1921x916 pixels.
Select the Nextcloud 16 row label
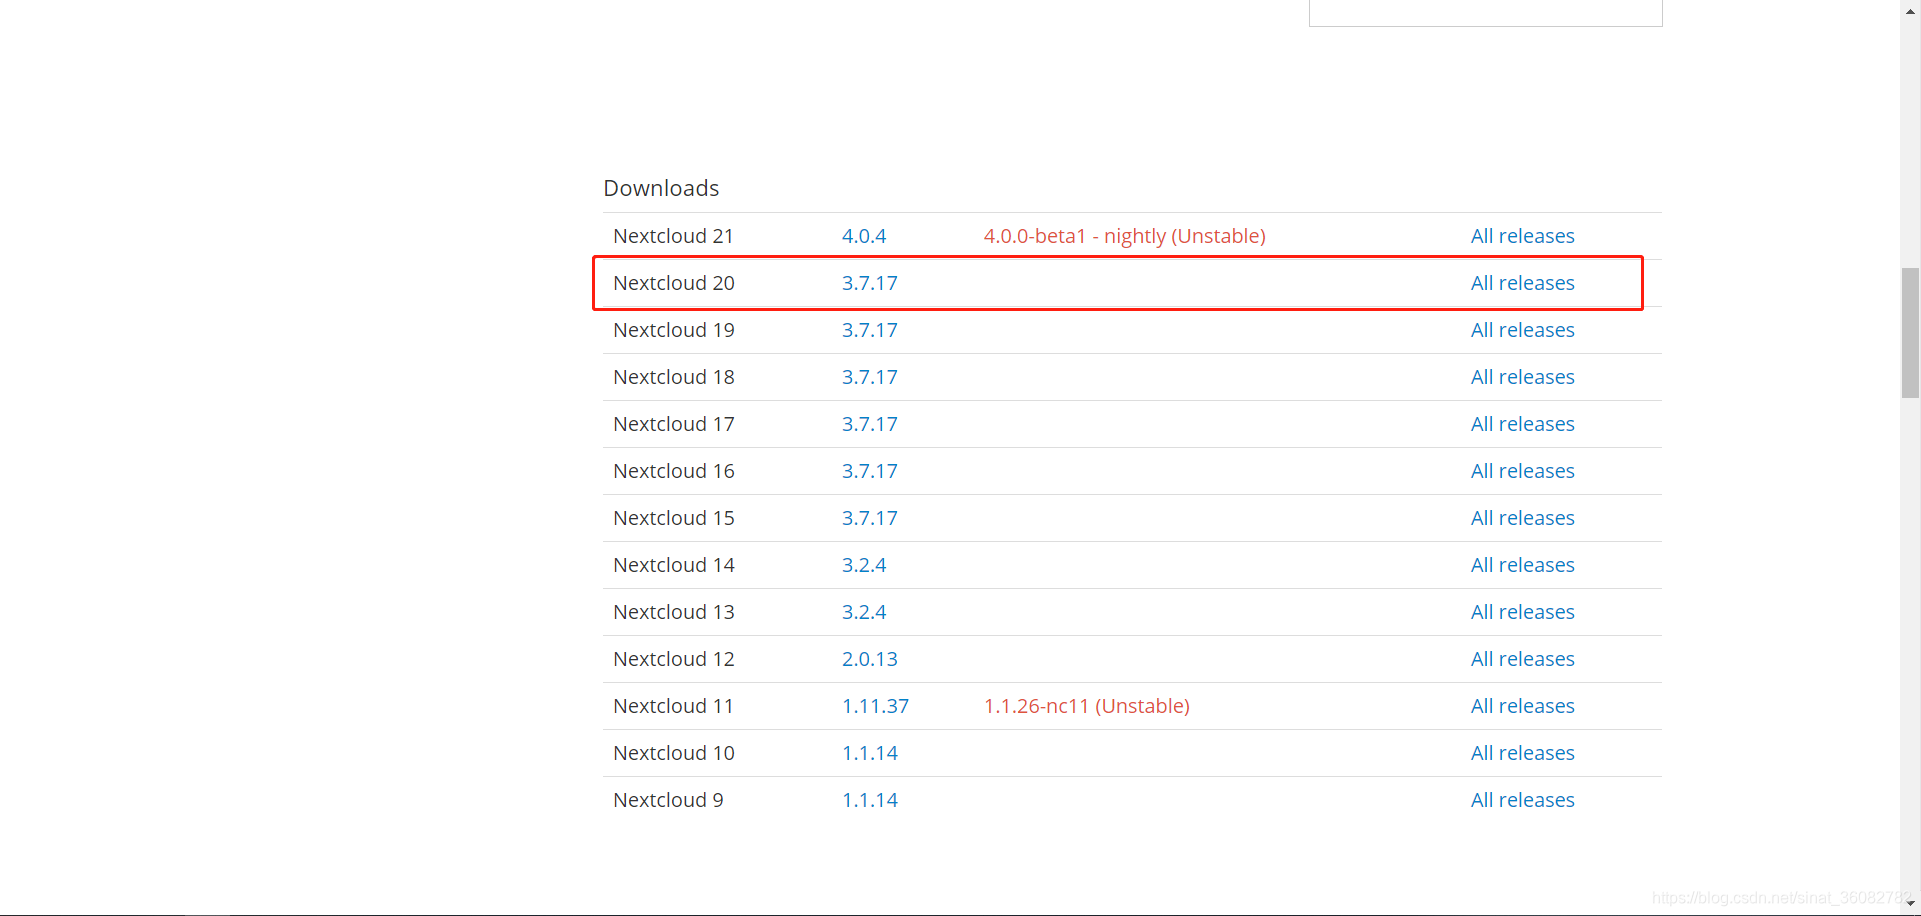[673, 471]
